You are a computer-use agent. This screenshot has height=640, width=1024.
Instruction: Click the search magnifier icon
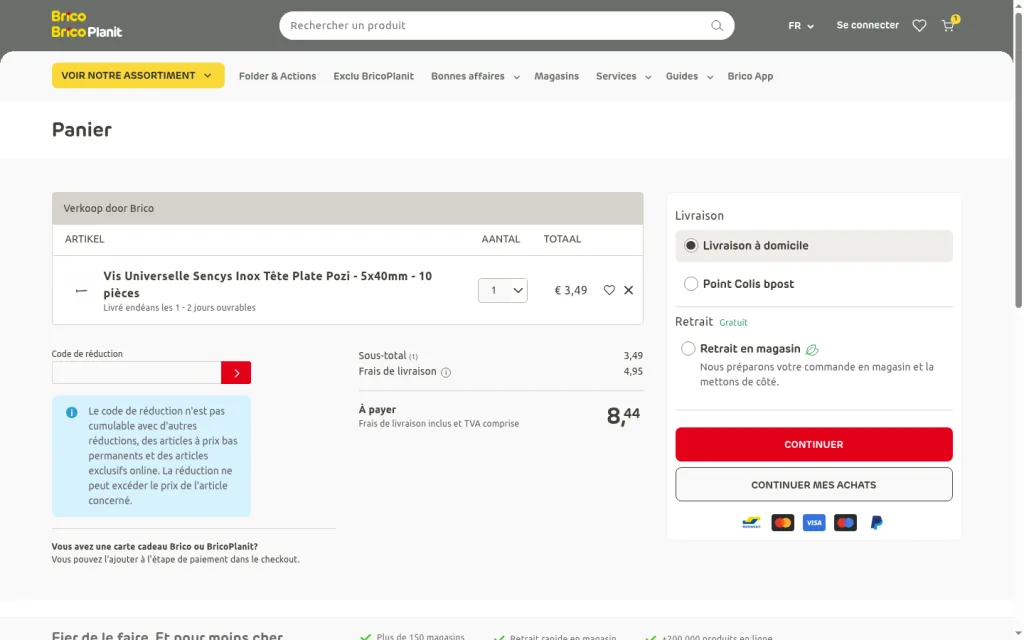716,25
